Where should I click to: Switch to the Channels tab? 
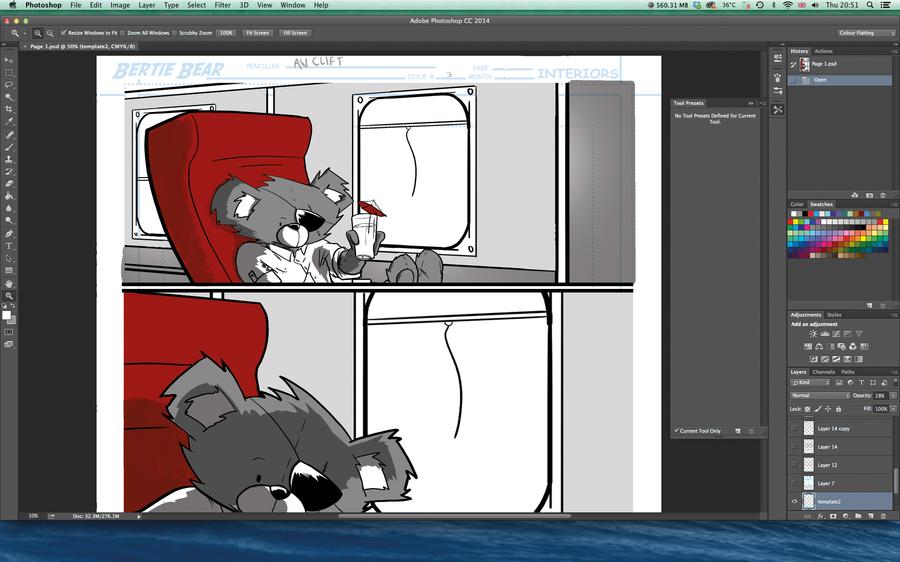823,372
